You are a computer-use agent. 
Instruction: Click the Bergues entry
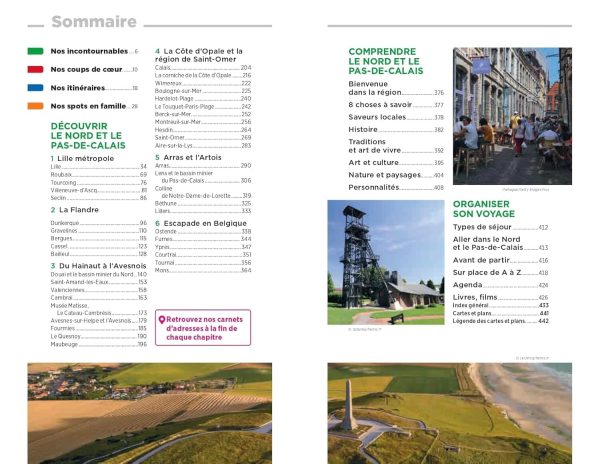pyautogui.click(x=99, y=238)
